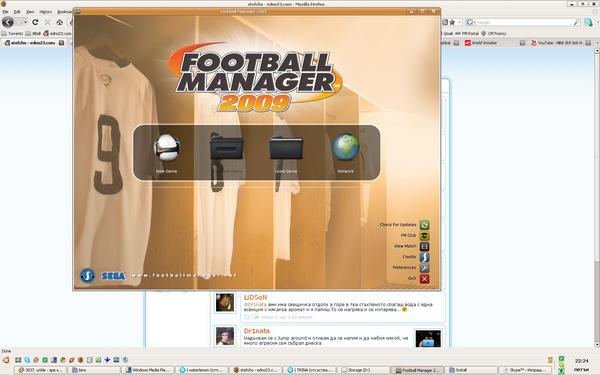Click the Firefox back arrow button
Viewport: 600px width, 375px height.
tap(8, 22)
